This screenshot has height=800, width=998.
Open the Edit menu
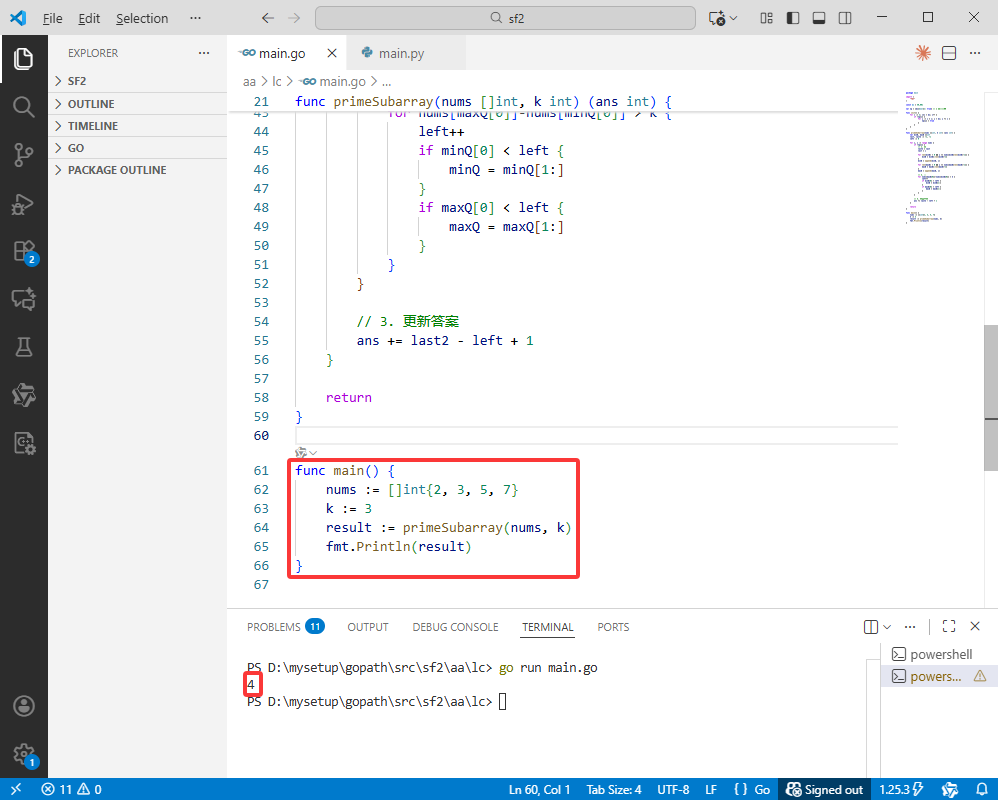[89, 18]
